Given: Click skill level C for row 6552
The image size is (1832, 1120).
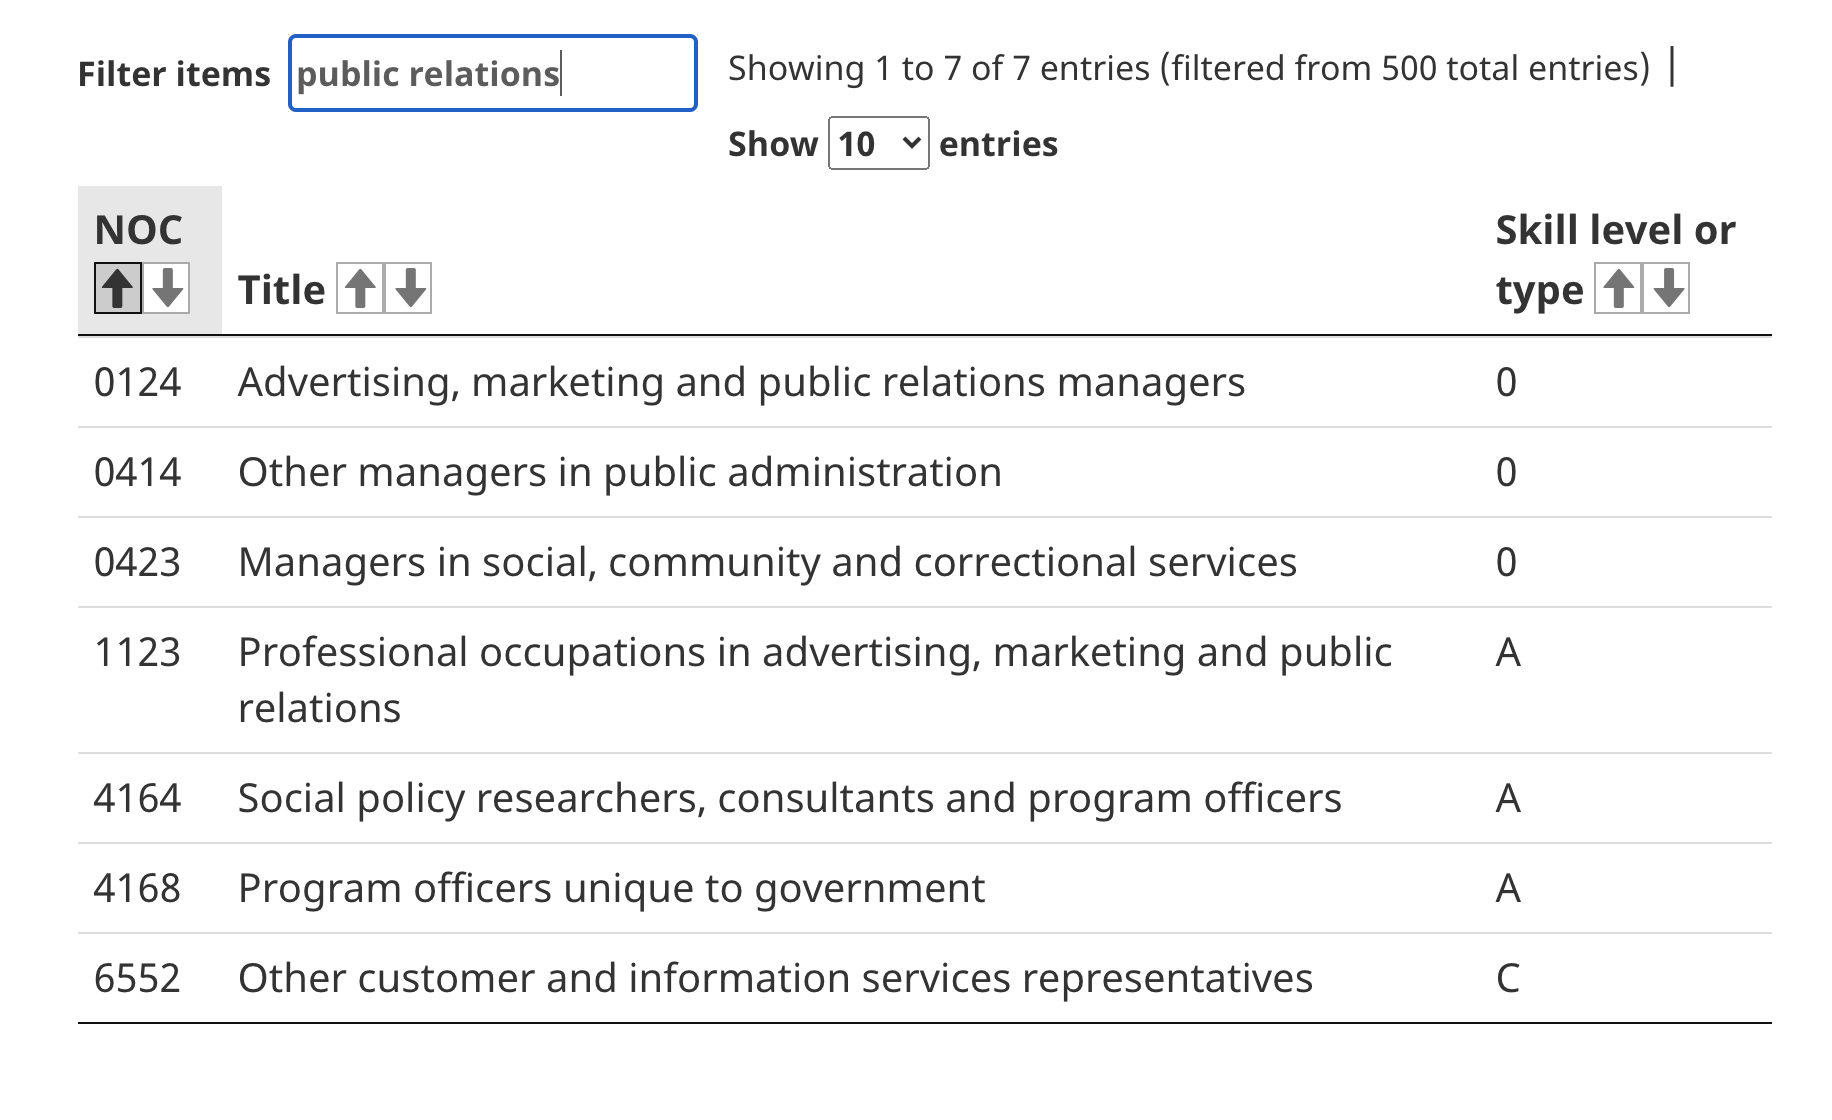Looking at the screenshot, I should tap(1508, 978).
